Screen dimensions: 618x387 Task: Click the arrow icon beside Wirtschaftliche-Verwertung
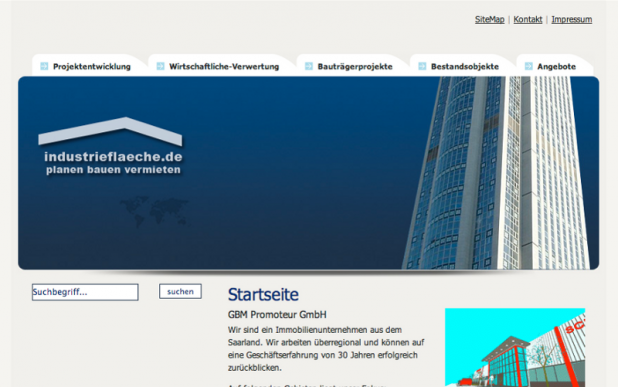(x=160, y=66)
